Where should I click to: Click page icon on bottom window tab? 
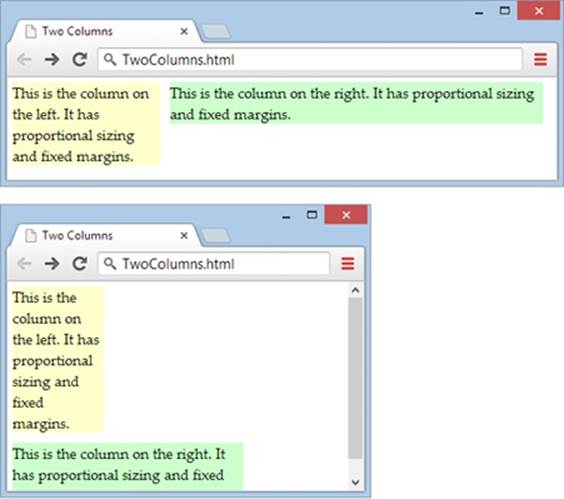(31, 235)
